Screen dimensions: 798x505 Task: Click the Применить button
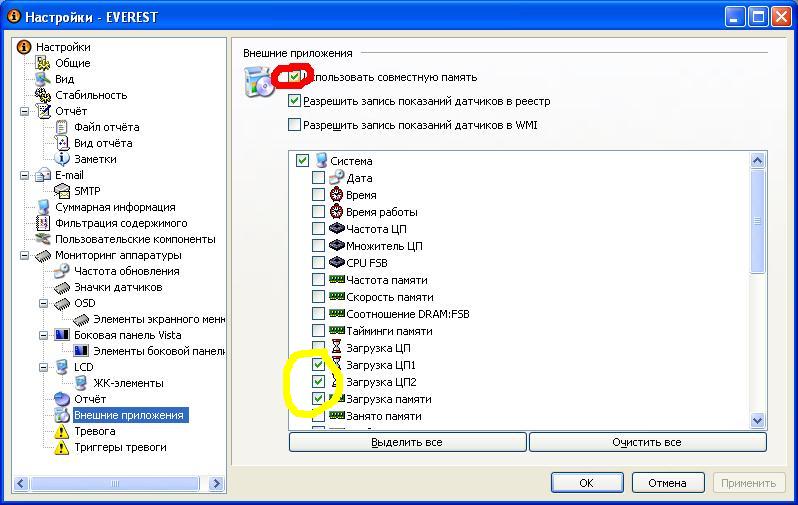[749, 483]
